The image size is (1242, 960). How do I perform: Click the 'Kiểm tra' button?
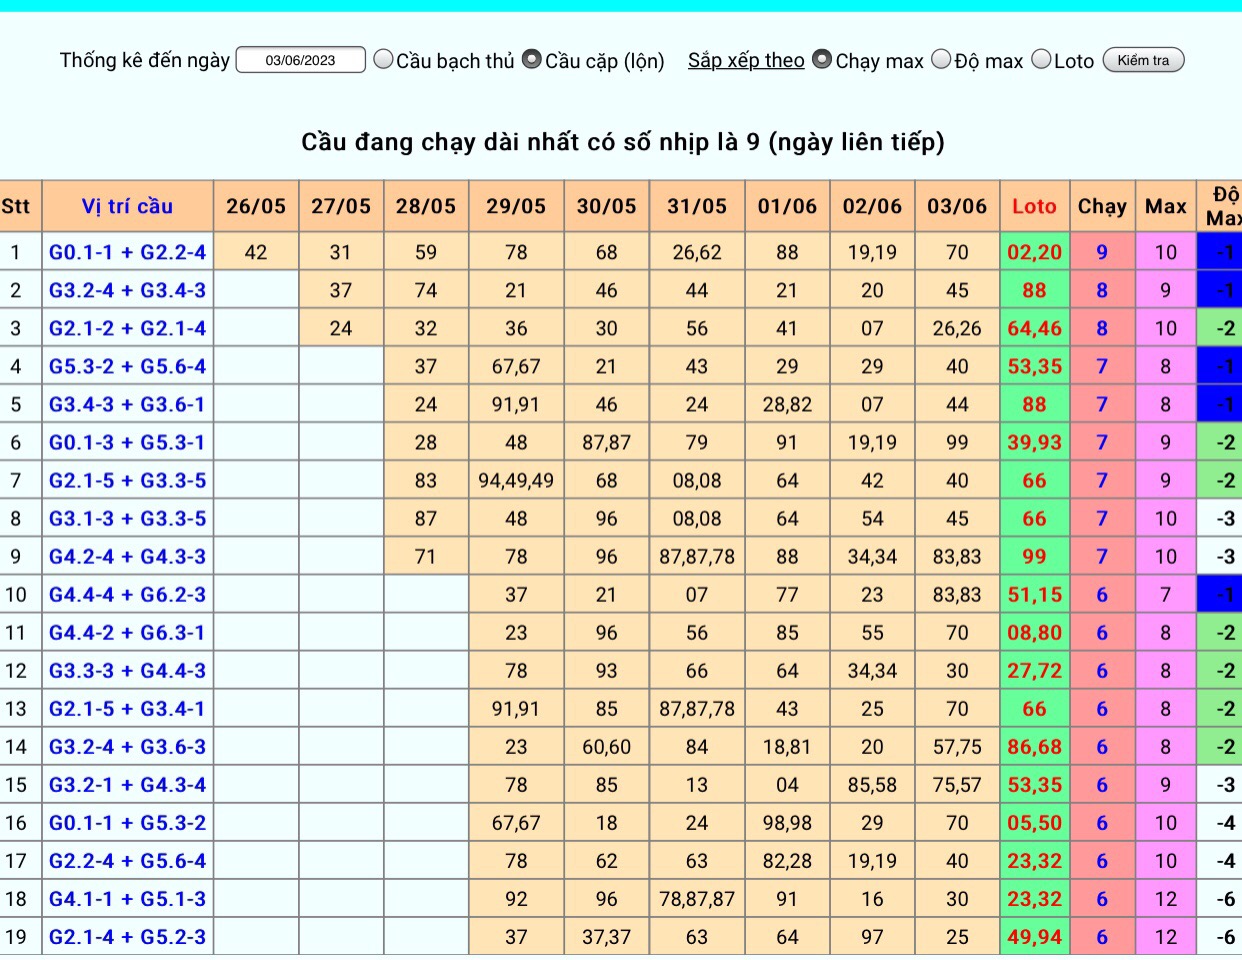[1143, 60]
